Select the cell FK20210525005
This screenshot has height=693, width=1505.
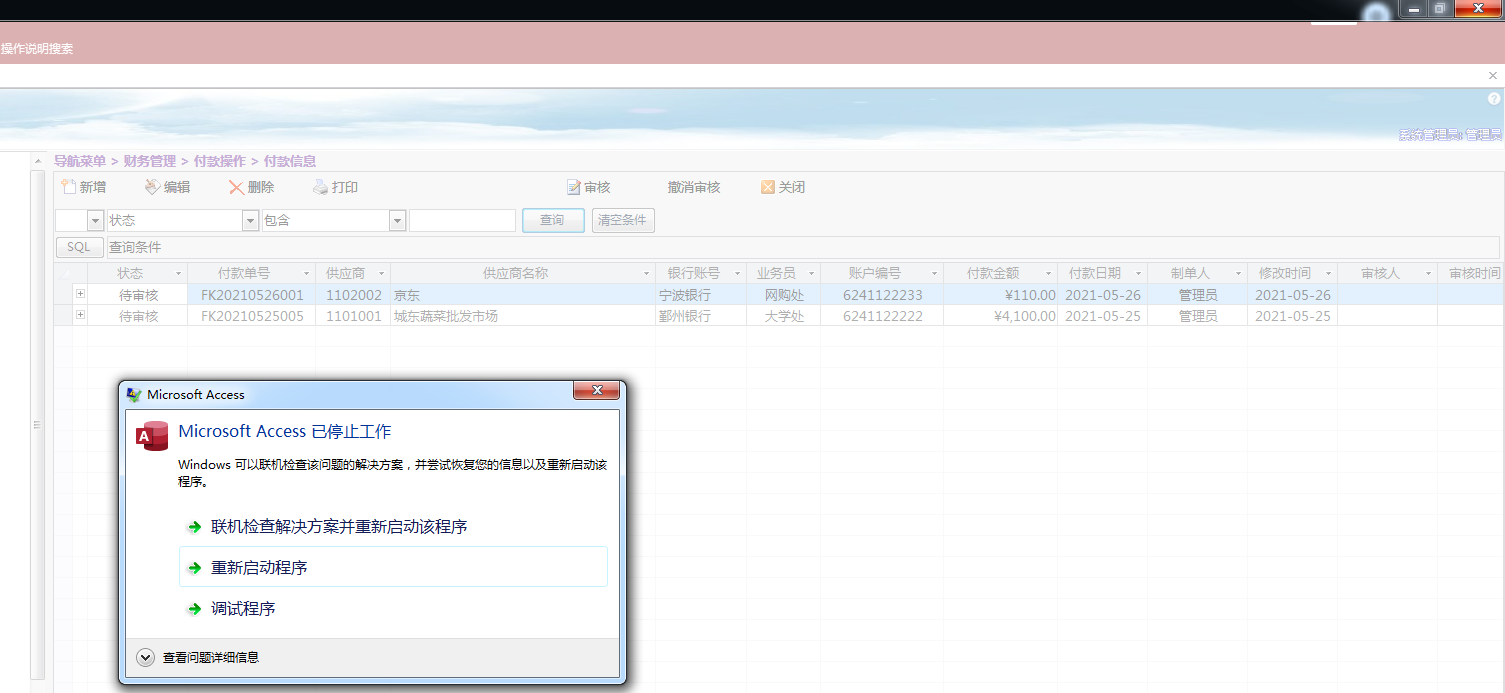[252, 316]
